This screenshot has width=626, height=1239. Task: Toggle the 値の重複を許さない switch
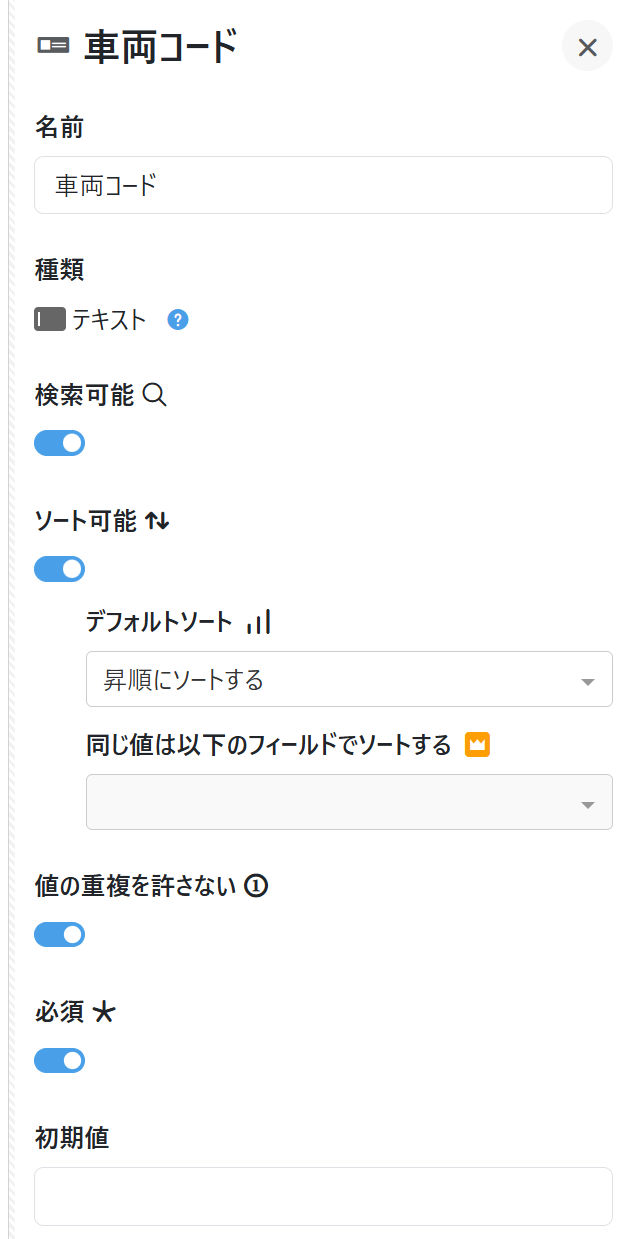(60, 934)
